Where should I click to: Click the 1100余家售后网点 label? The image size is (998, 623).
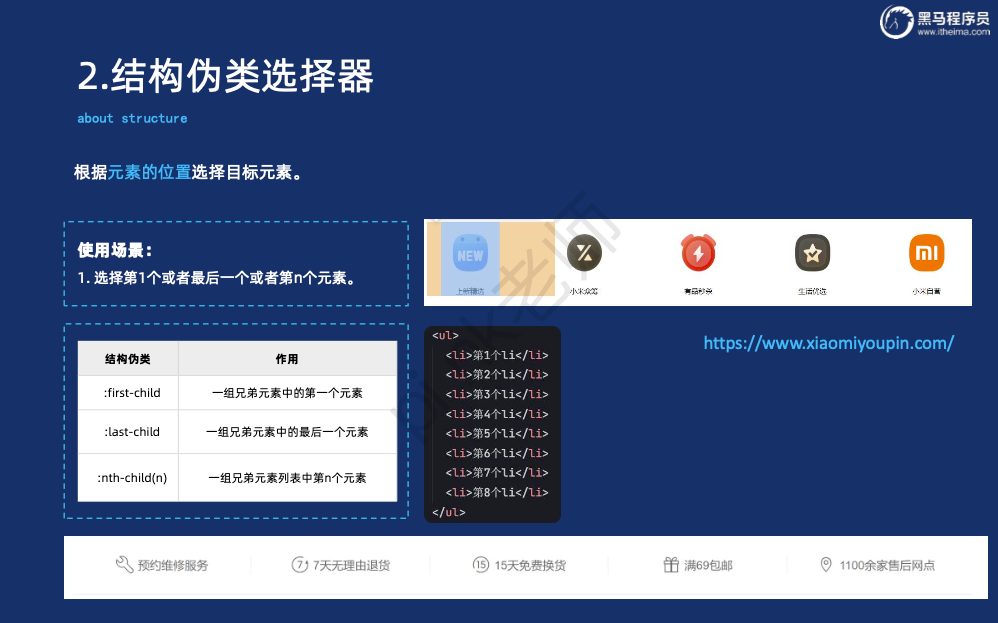coord(887,565)
